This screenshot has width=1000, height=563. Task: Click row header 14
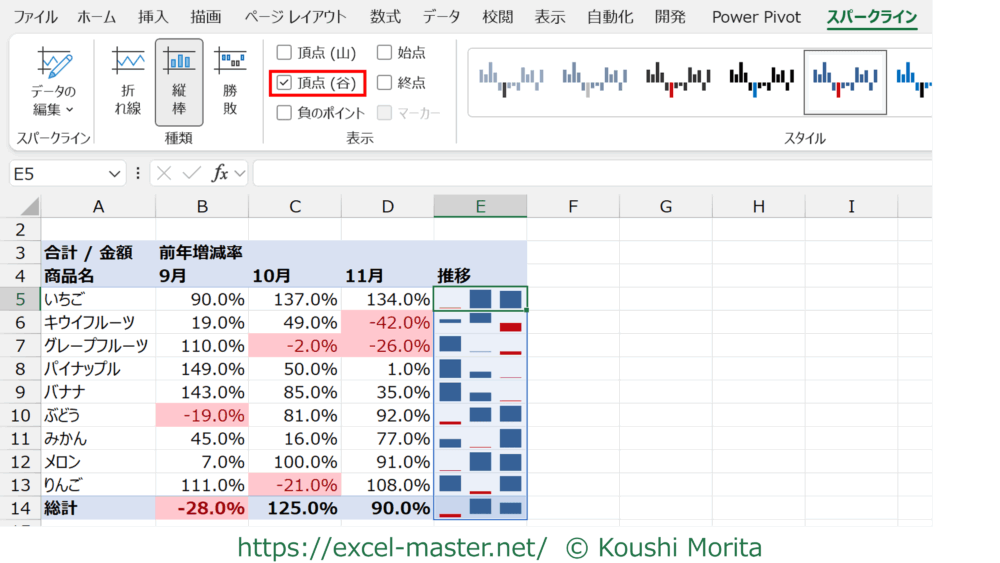pos(20,508)
